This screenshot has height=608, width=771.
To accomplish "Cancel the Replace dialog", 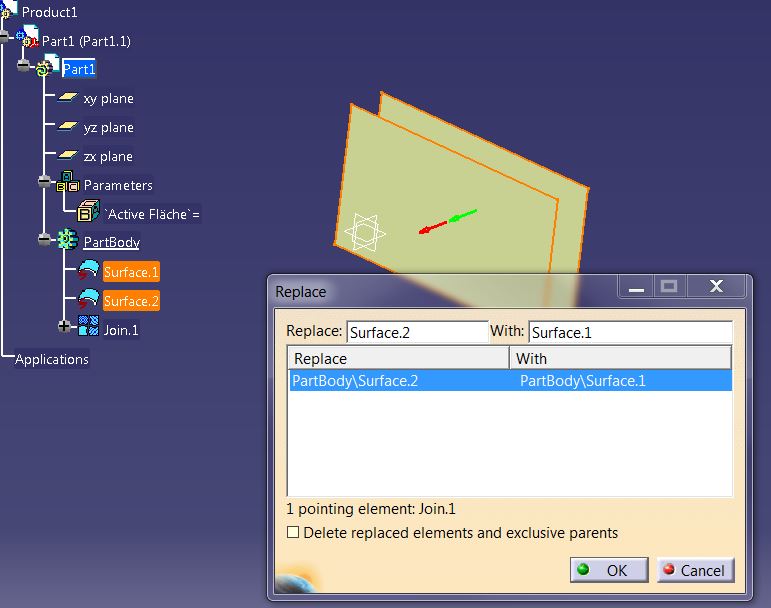I will tap(696, 570).
